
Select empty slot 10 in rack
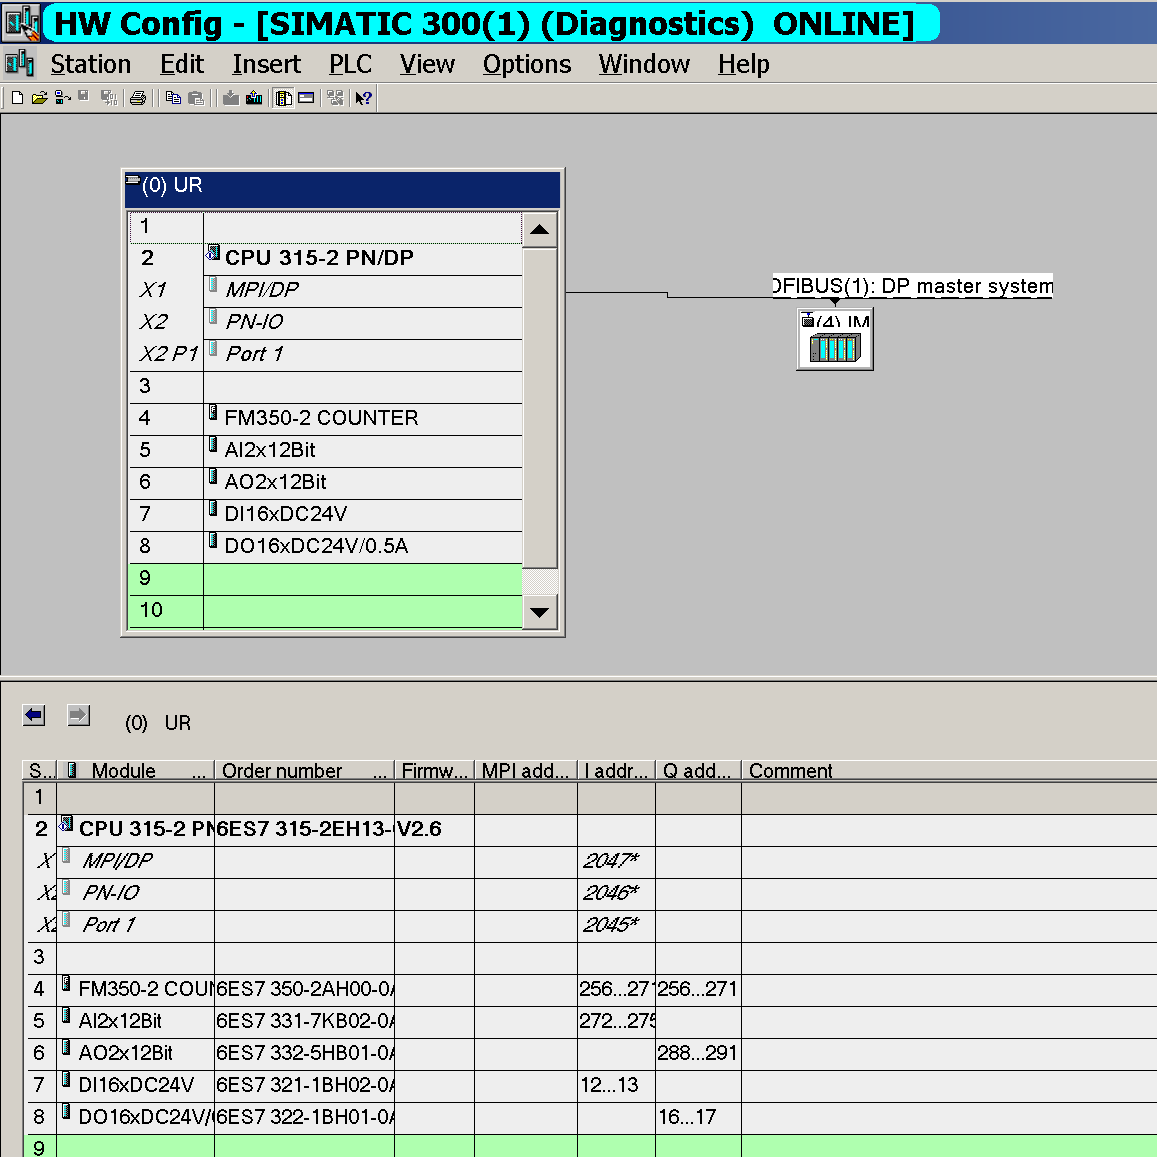(x=325, y=611)
